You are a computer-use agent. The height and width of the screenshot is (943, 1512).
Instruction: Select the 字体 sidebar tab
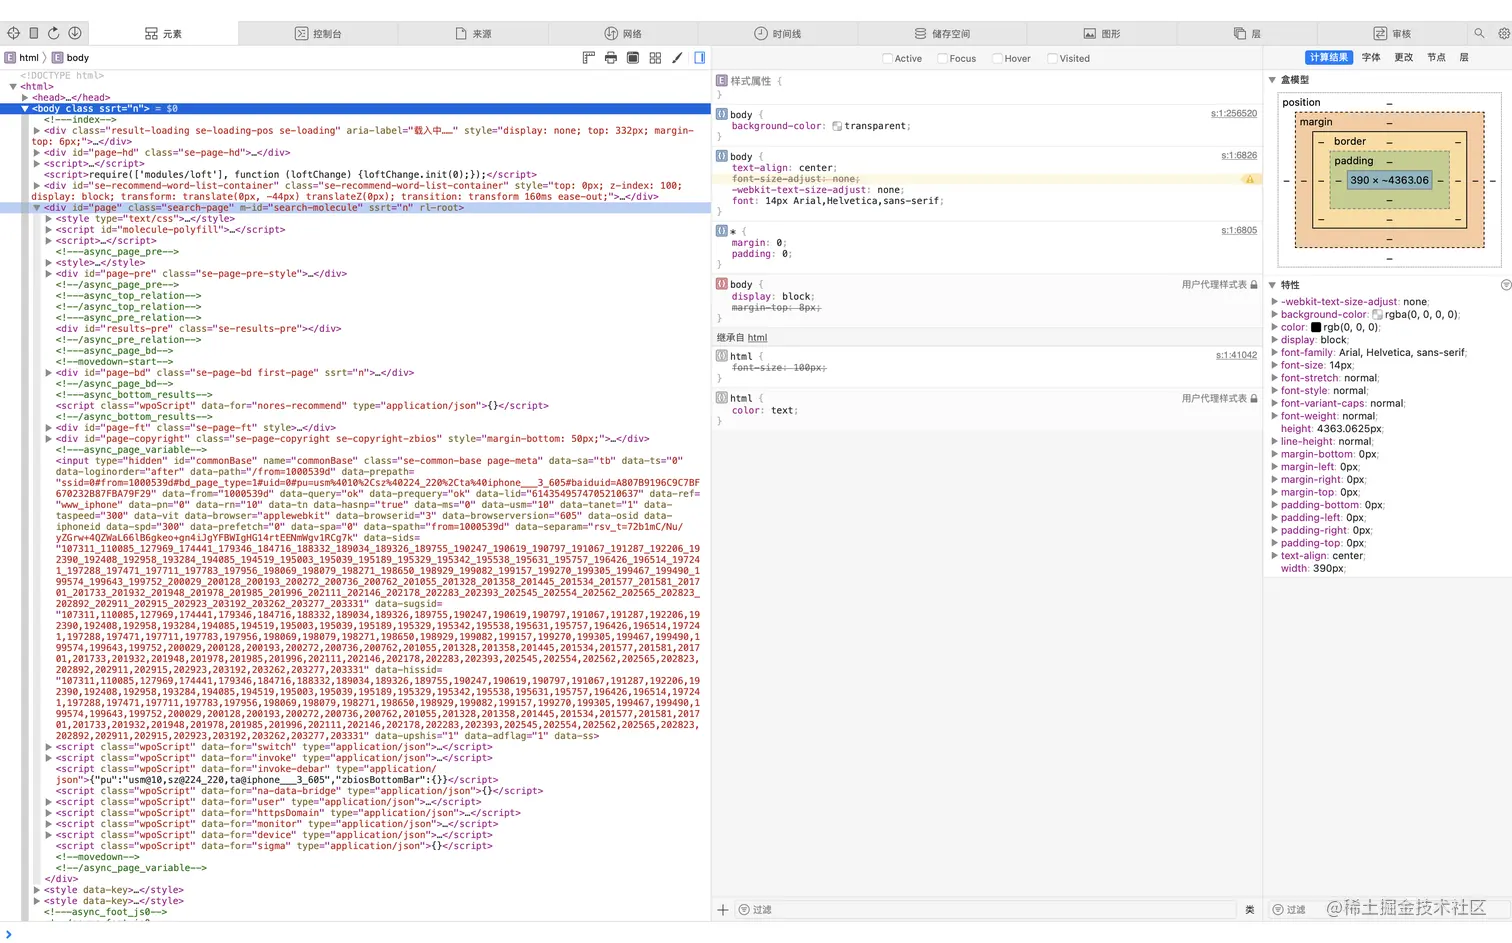[x=1371, y=57]
